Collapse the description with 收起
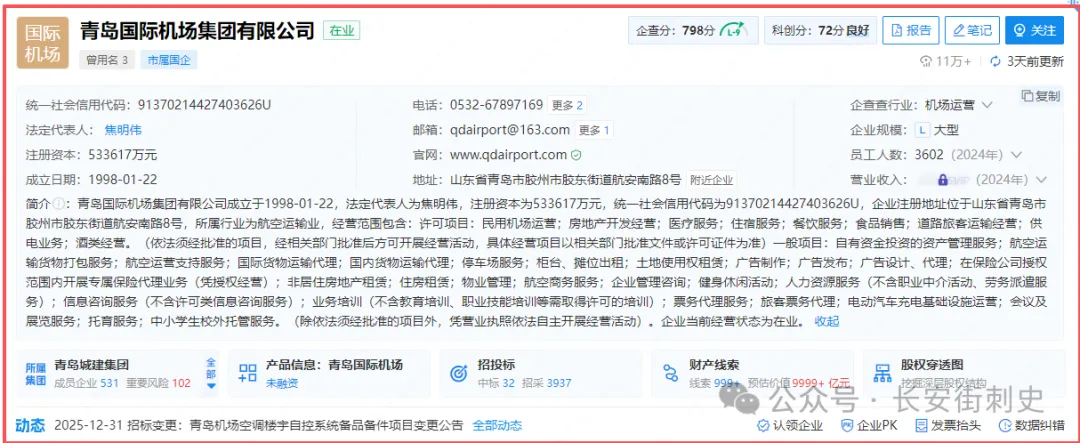 [827, 321]
